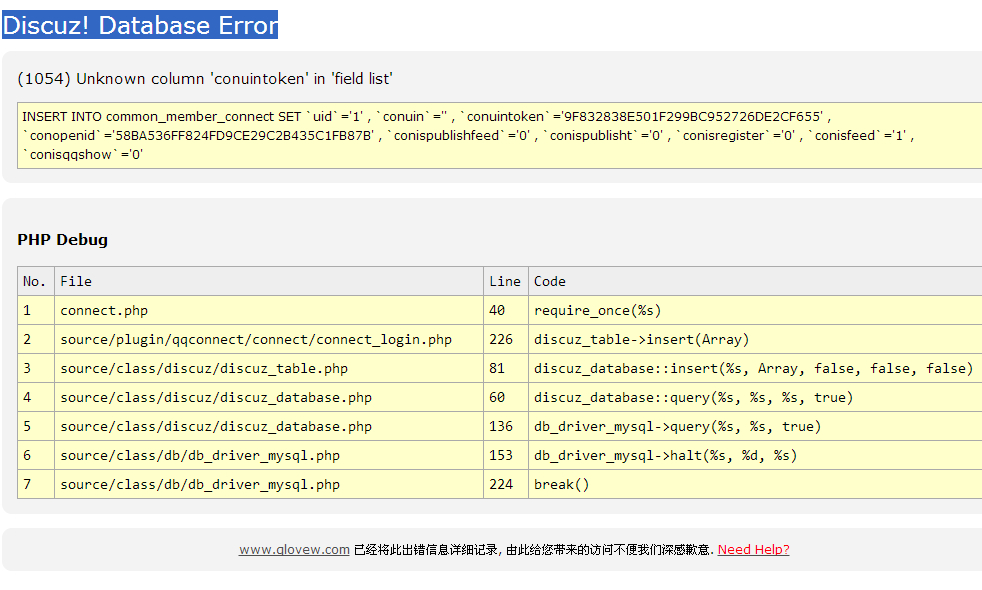Click line number 226 cell

[x=501, y=339]
